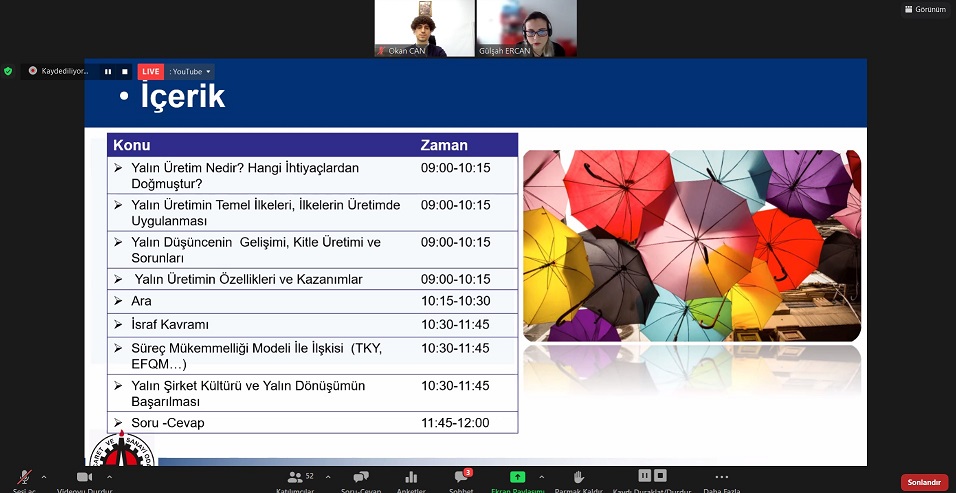Open the Soru-Cevap Q&A window
956x493 pixels.
361,478
